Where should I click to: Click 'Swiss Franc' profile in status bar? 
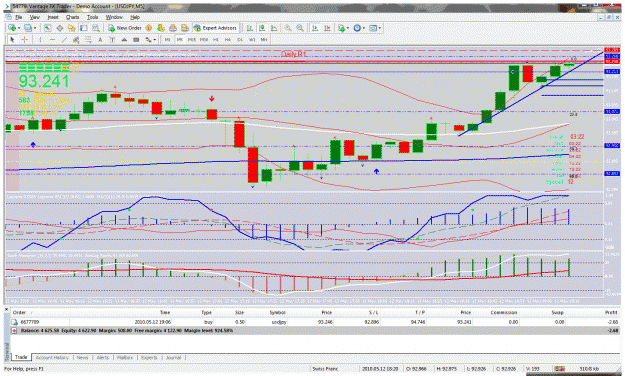click(325, 369)
